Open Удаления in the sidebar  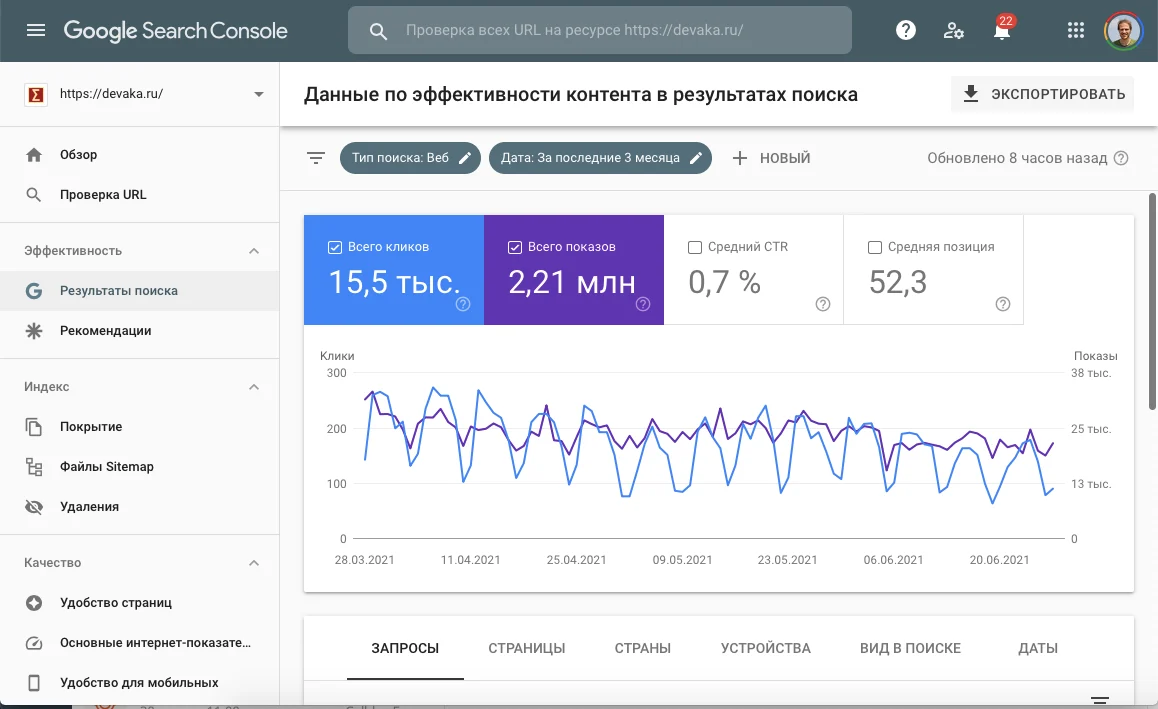pyautogui.click(x=140, y=507)
